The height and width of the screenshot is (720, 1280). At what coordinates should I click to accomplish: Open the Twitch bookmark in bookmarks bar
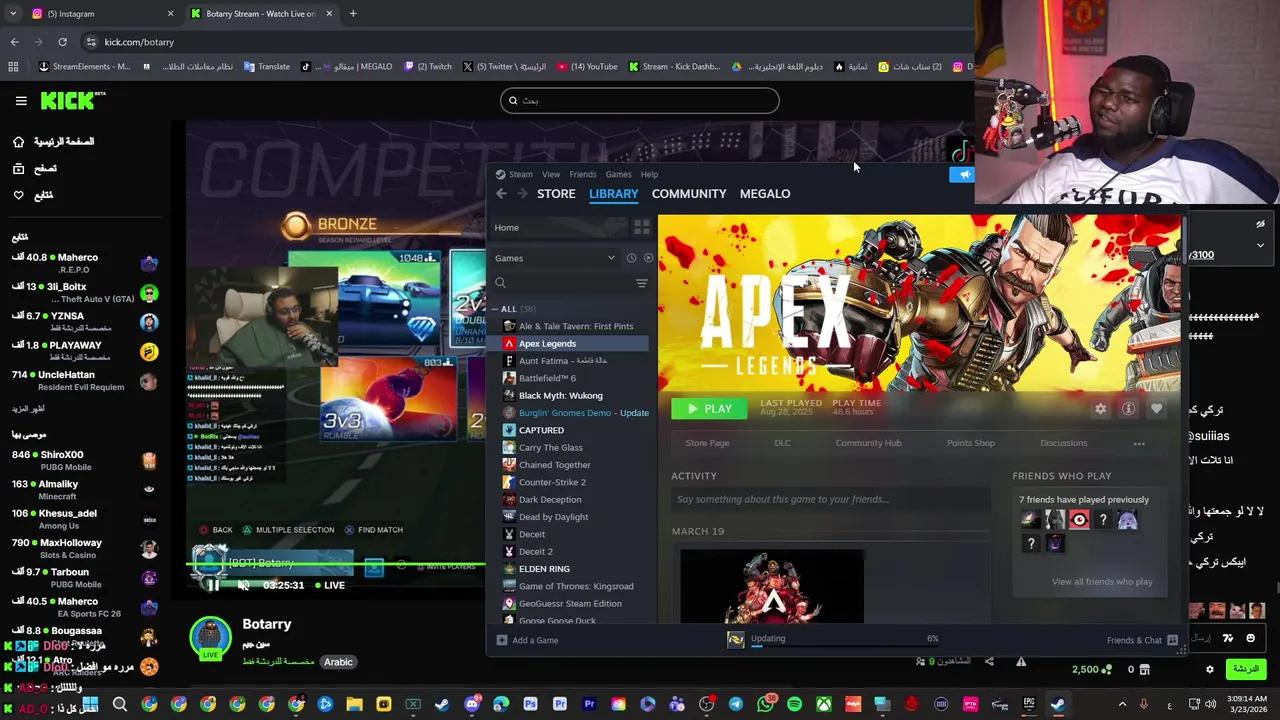click(428, 67)
